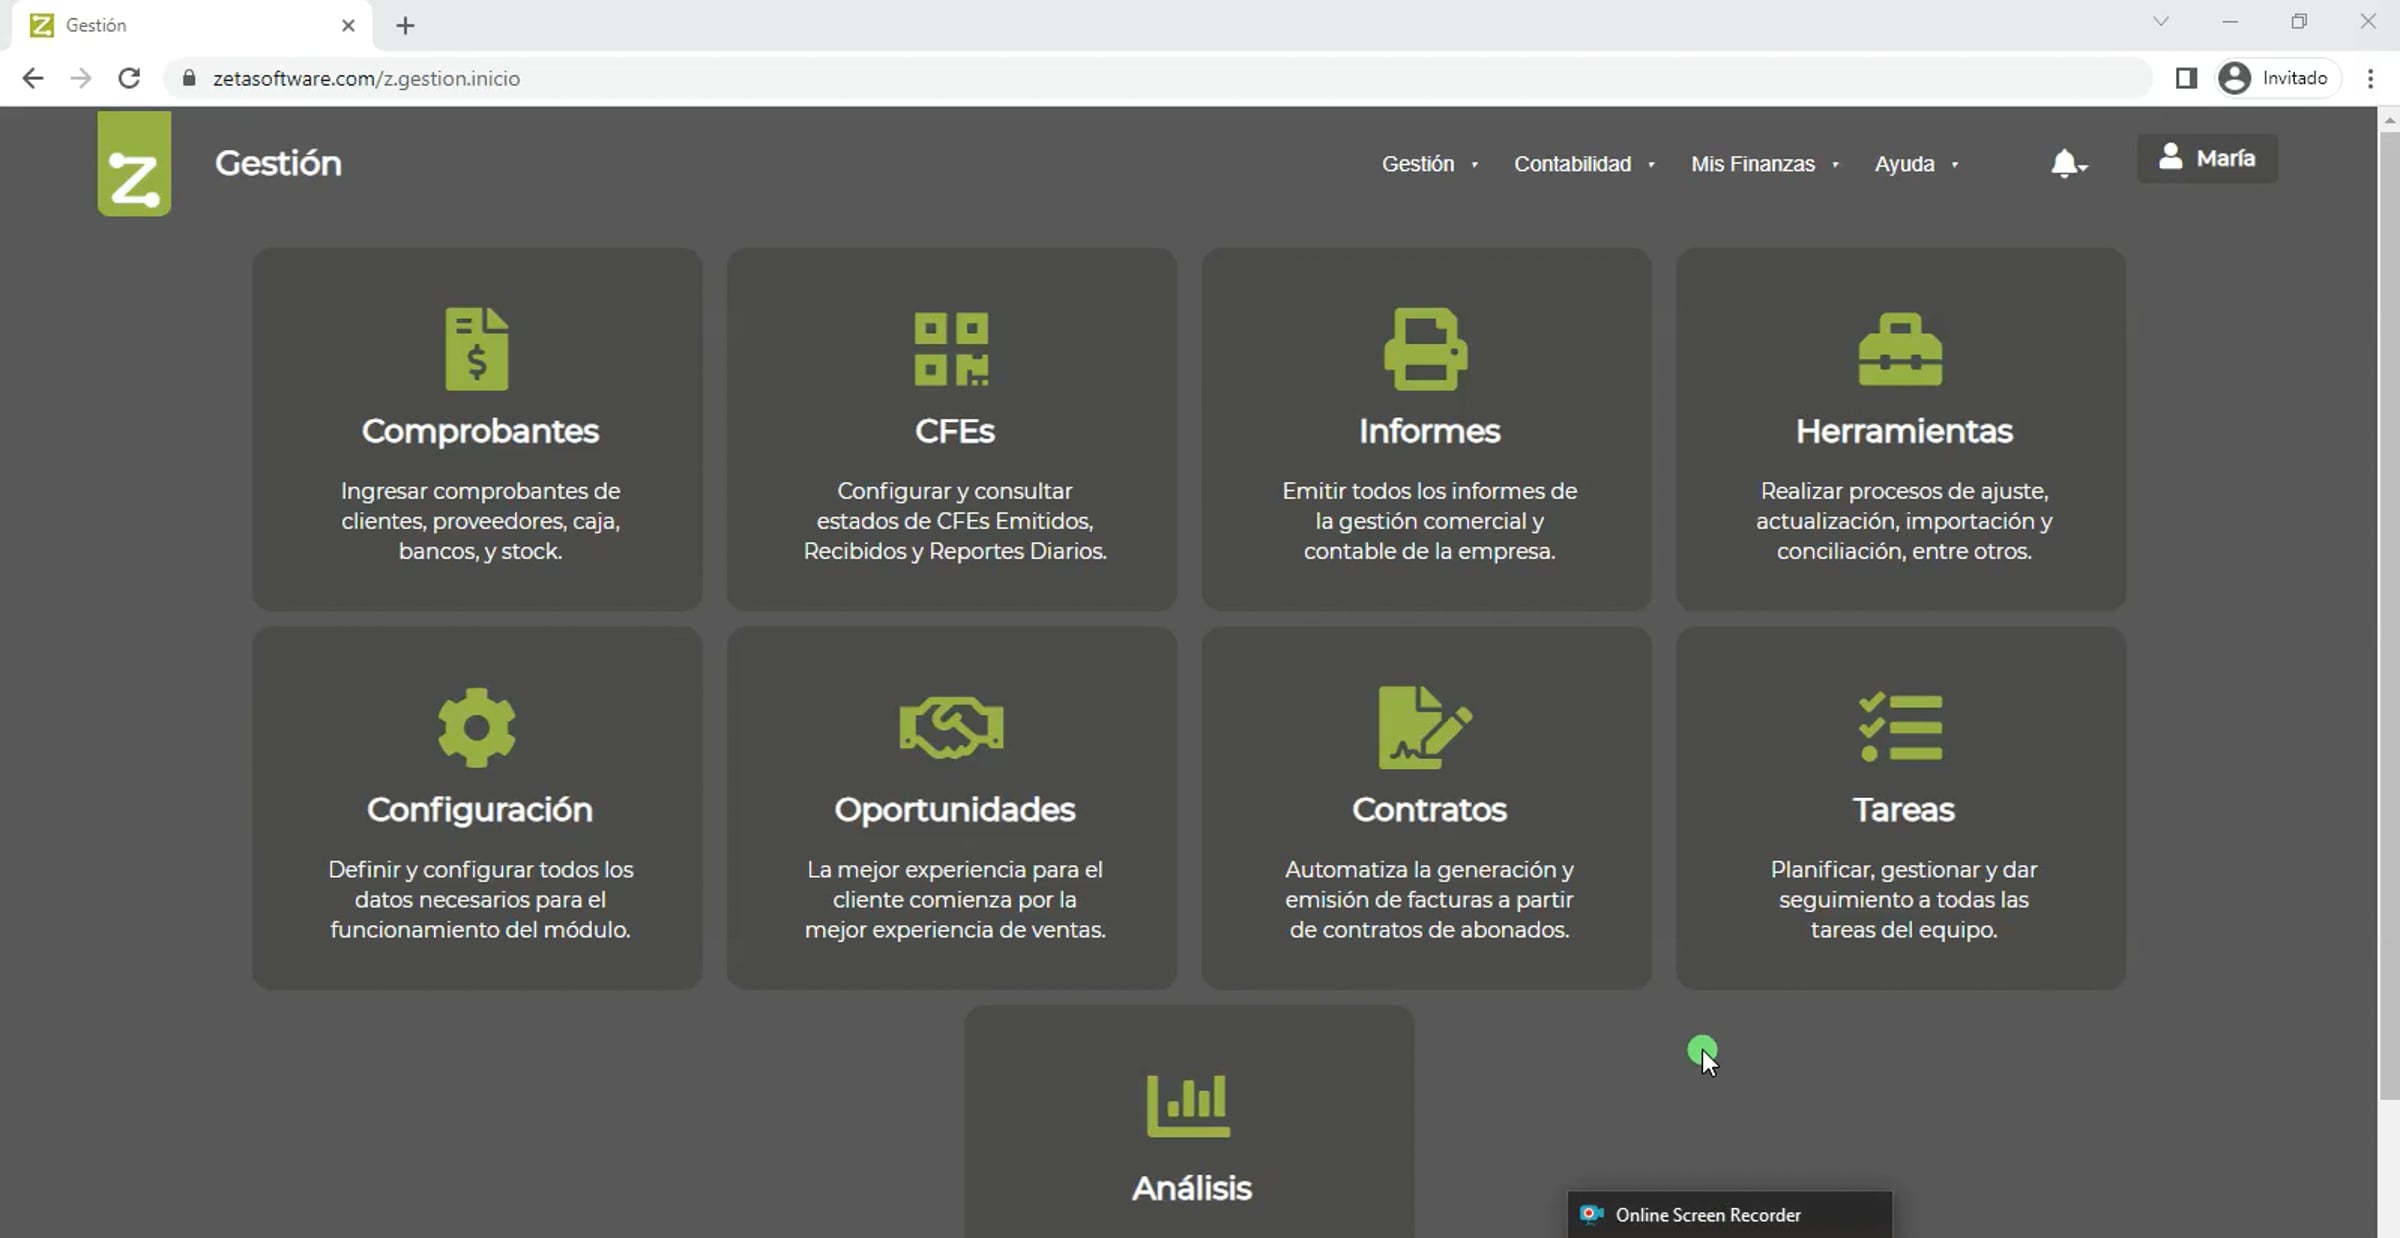Open Chrome's three-dot menu
Viewport: 2400px width, 1238px height.
2371,78
